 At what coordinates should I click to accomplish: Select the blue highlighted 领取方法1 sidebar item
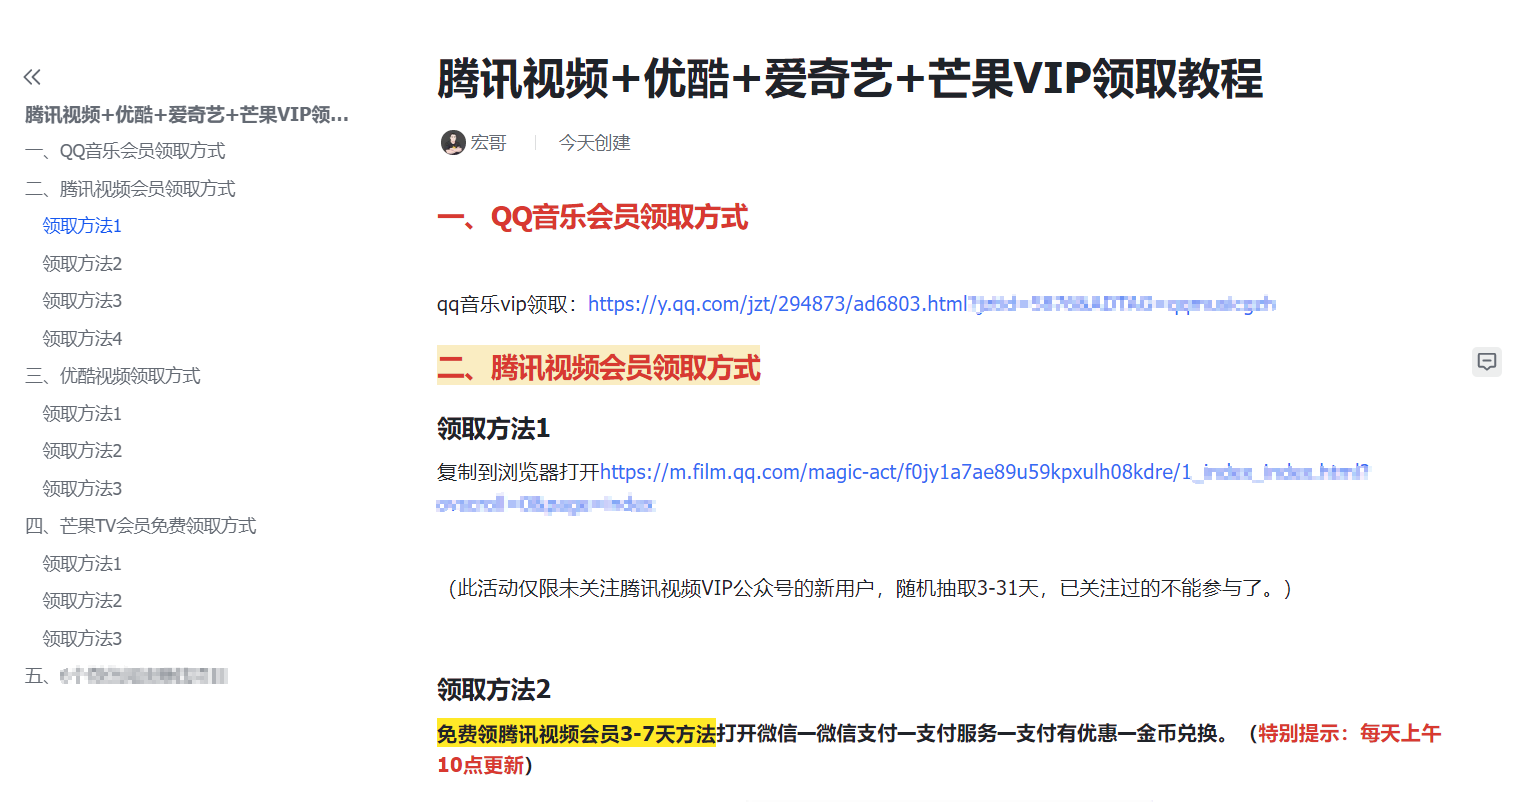click(81, 226)
